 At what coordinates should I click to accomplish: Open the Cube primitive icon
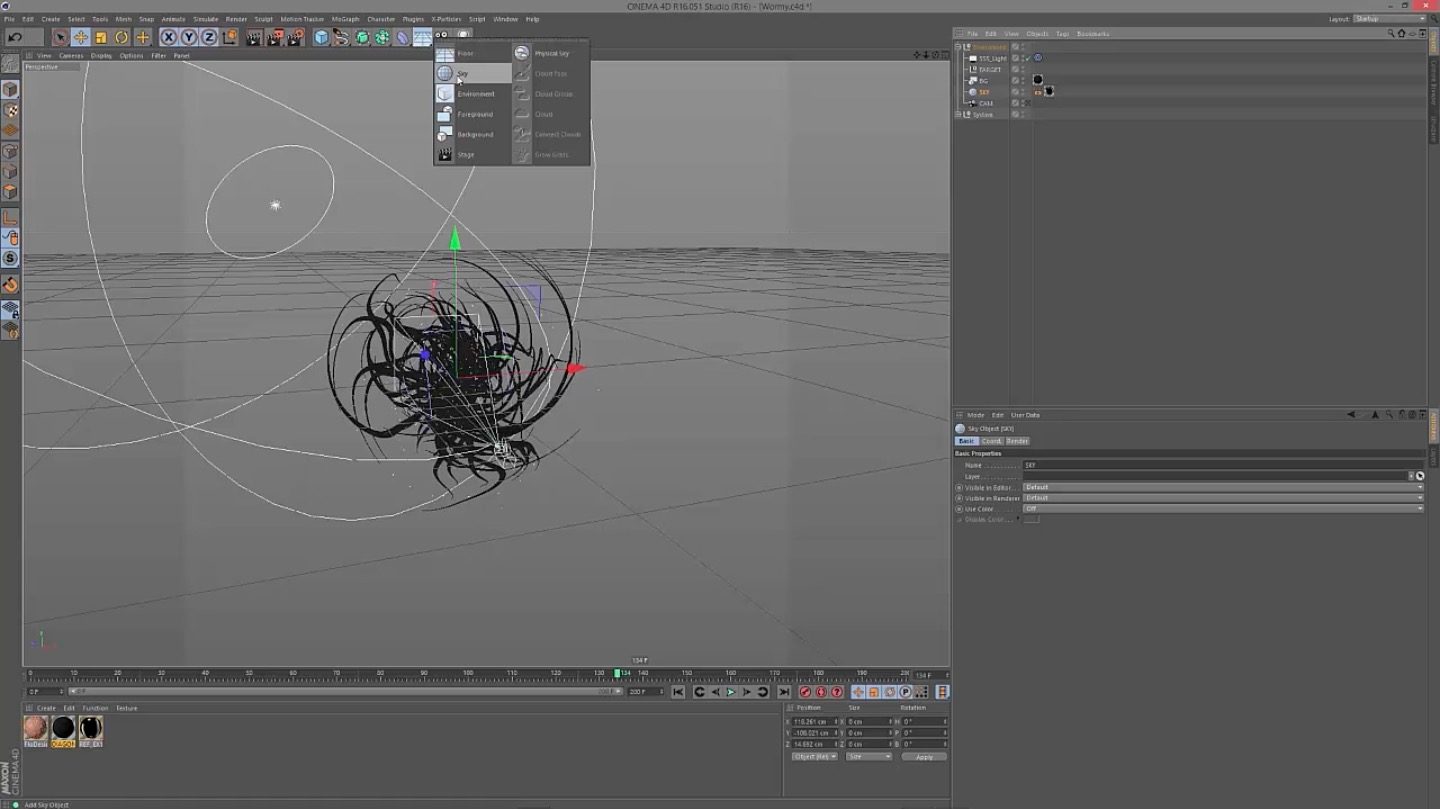click(321, 37)
